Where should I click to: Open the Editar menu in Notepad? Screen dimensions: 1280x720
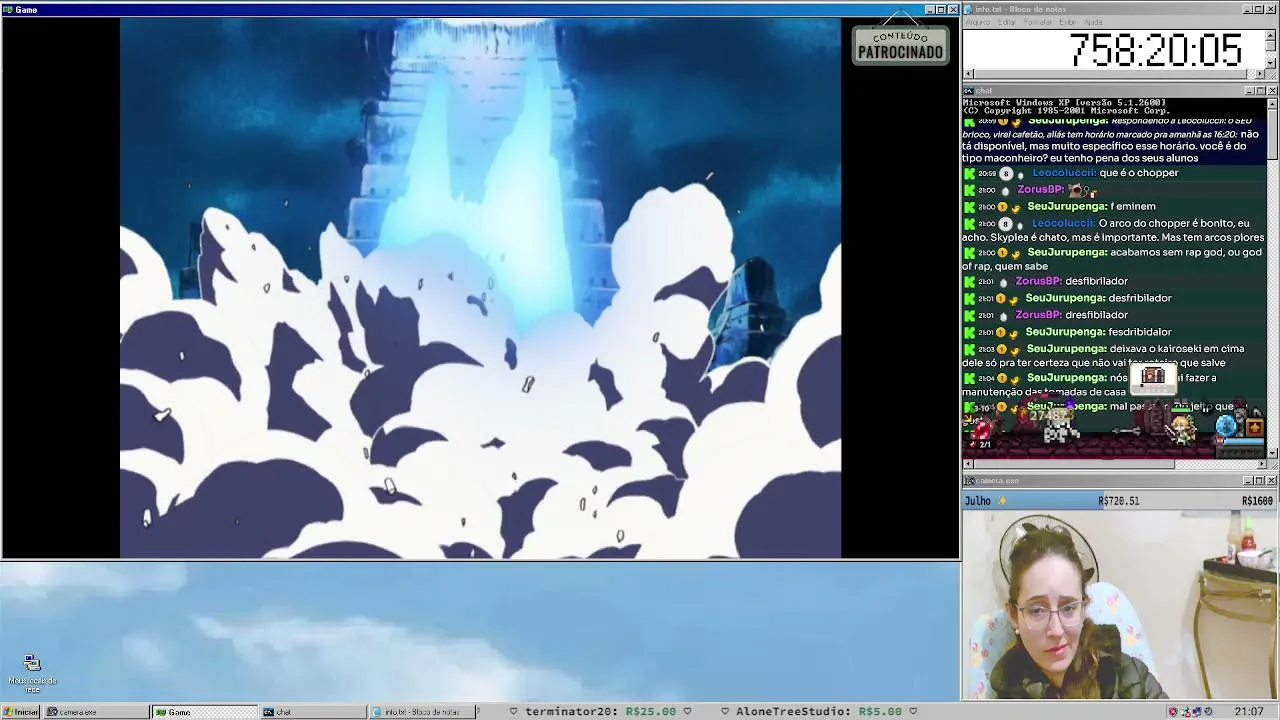[1006, 22]
